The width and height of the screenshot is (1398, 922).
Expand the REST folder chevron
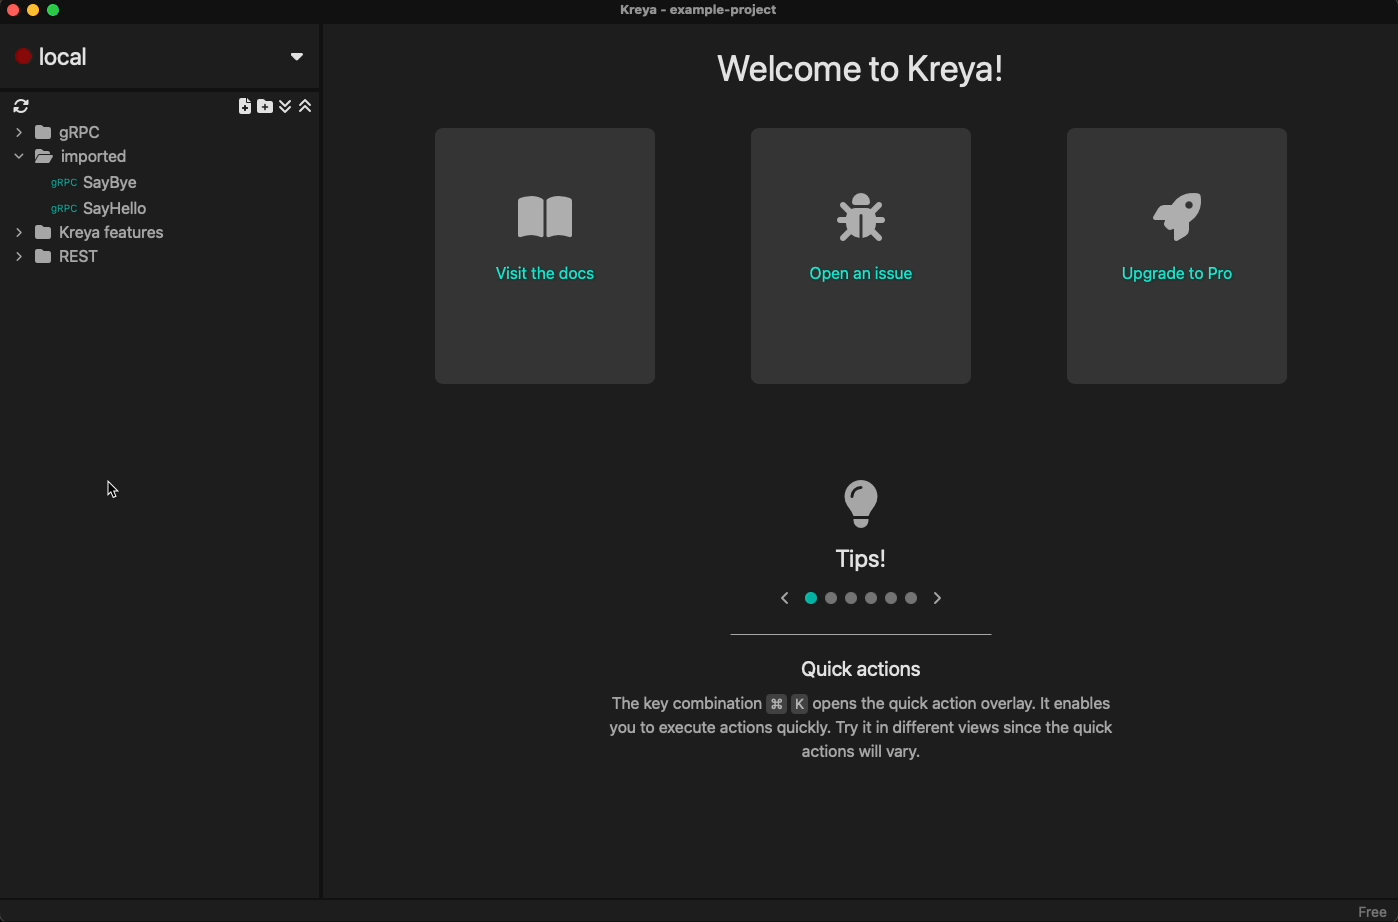[19, 257]
